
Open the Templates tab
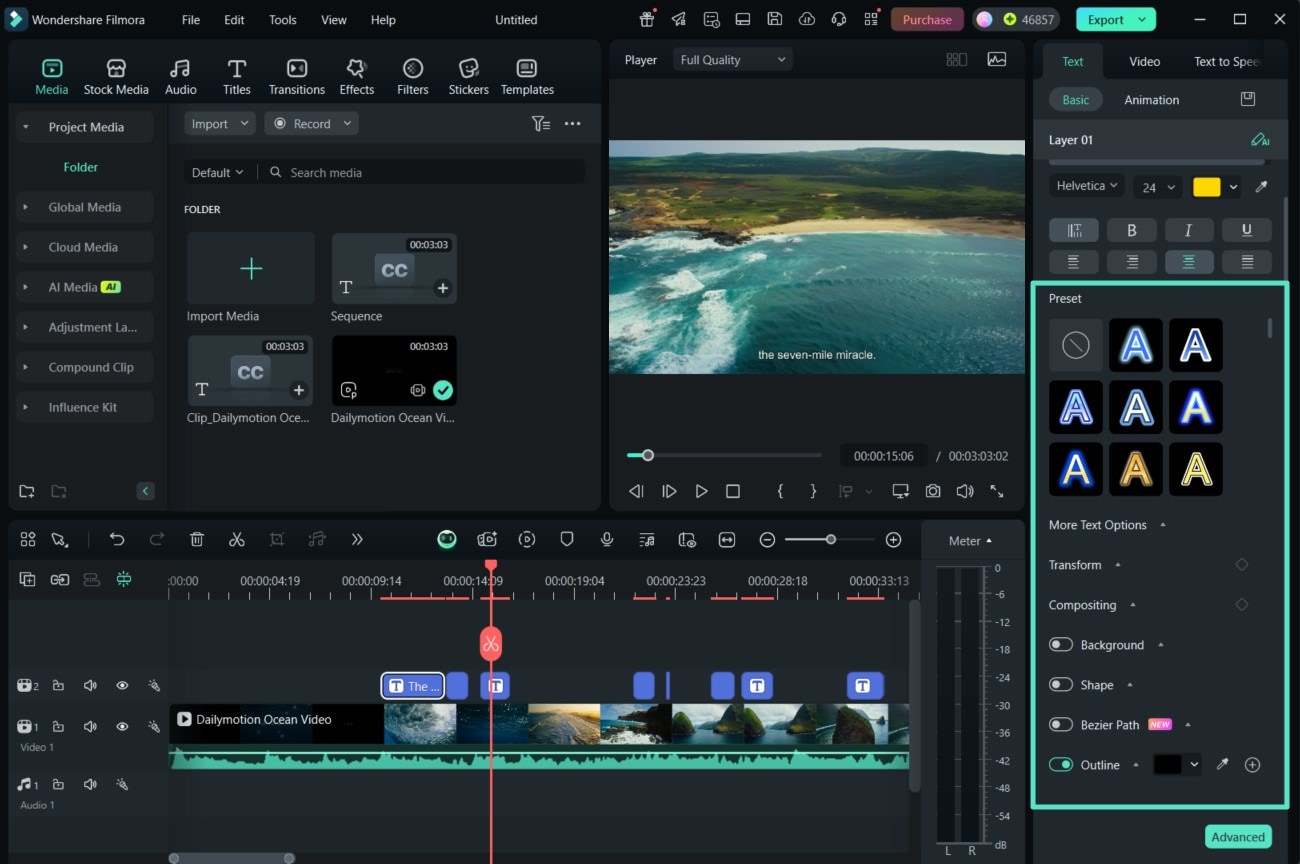[x=527, y=77]
